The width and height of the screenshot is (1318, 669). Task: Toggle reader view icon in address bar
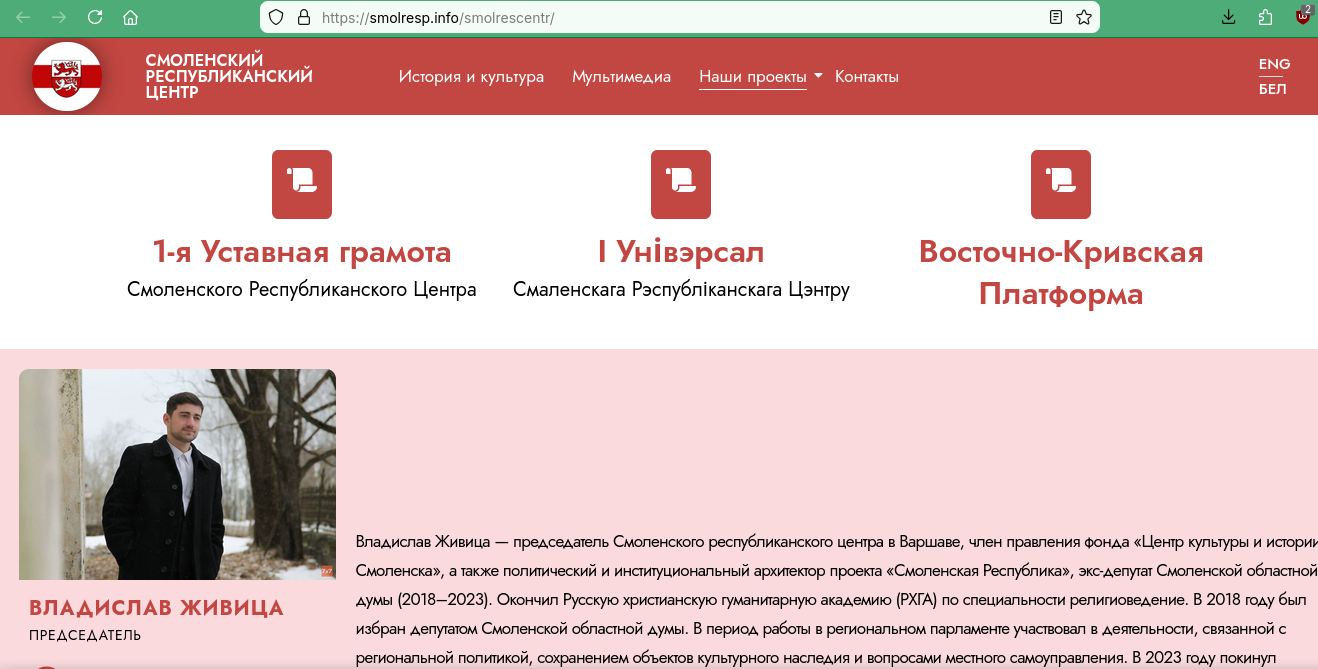pos(1056,17)
